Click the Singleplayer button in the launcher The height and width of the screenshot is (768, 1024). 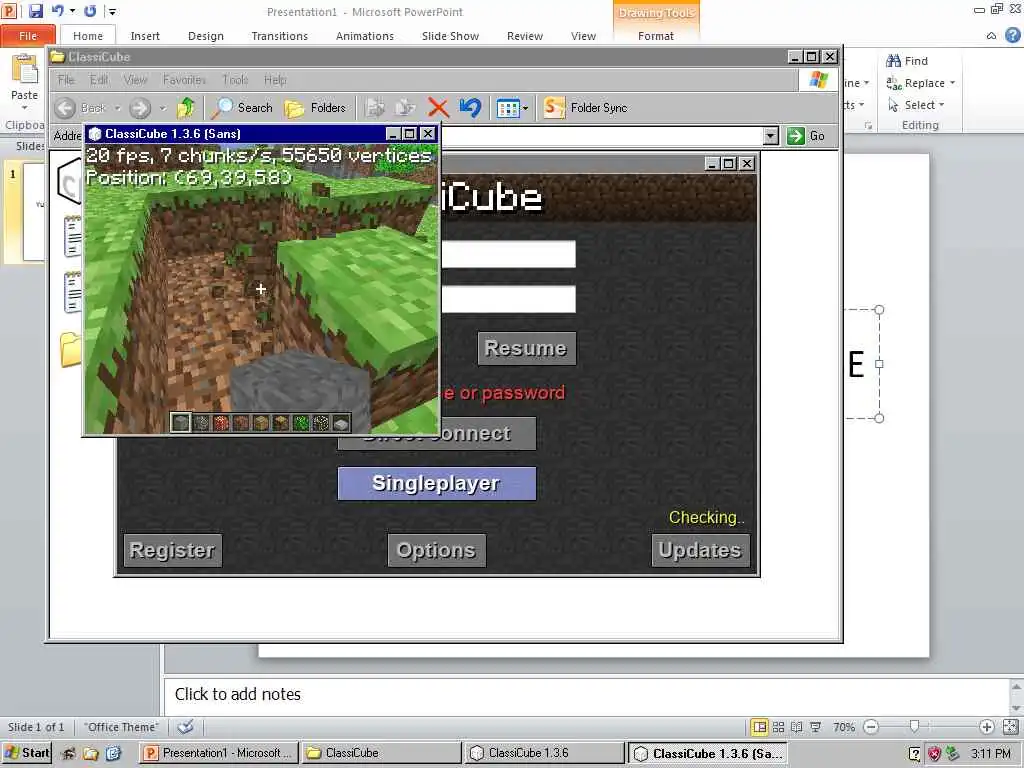click(437, 483)
